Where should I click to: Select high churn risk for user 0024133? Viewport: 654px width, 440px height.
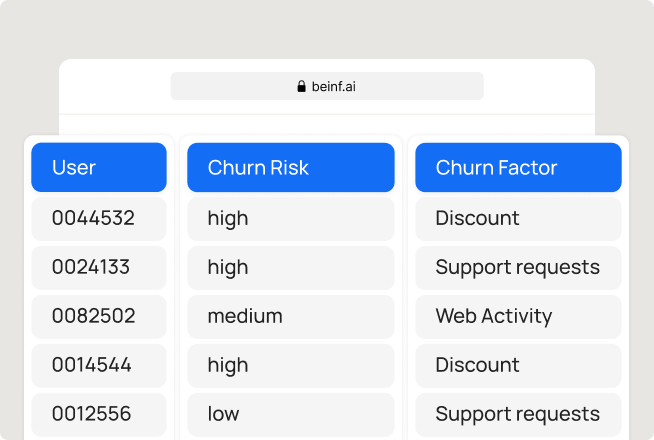(x=290, y=267)
